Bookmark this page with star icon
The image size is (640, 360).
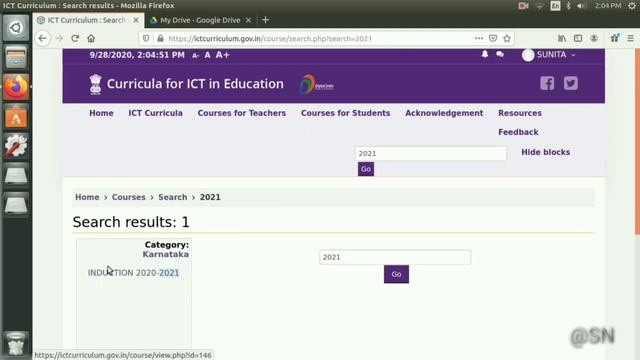[507, 38]
